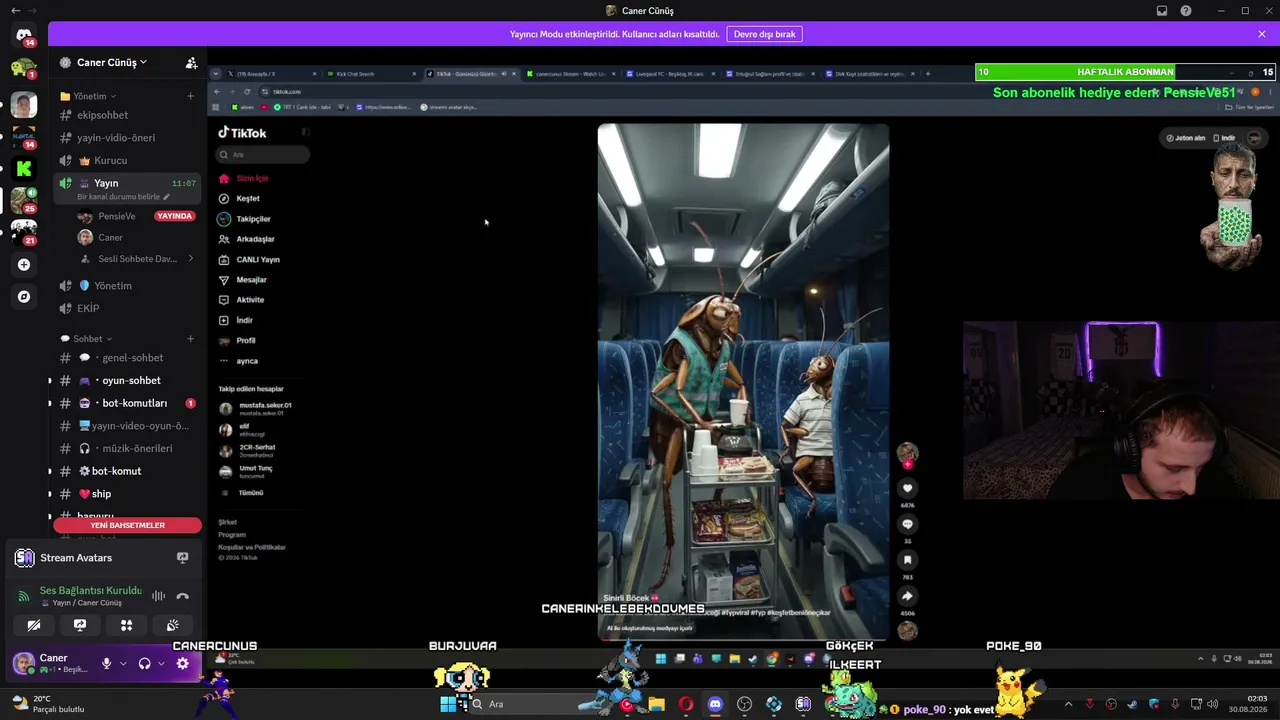Open comments on the streamed TikTok video
The image size is (1280, 720).
point(907,524)
